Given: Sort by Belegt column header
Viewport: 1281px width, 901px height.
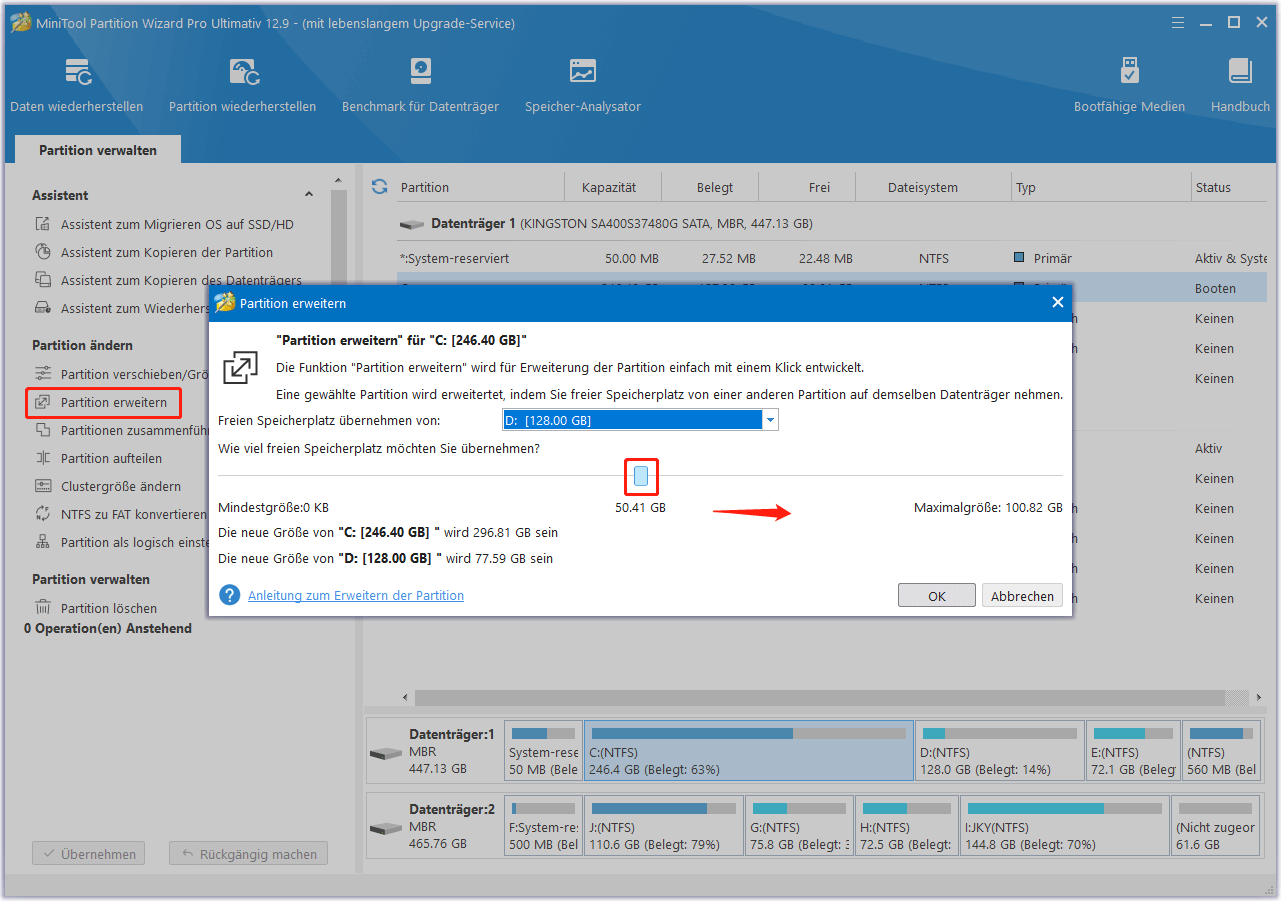Looking at the screenshot, I should [715, 187].
